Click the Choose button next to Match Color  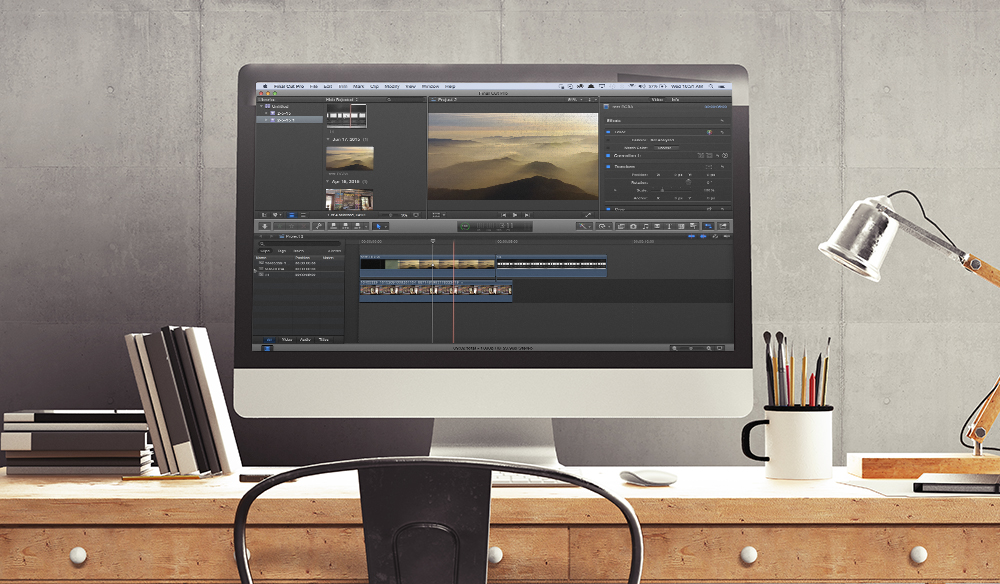[666, 147]
